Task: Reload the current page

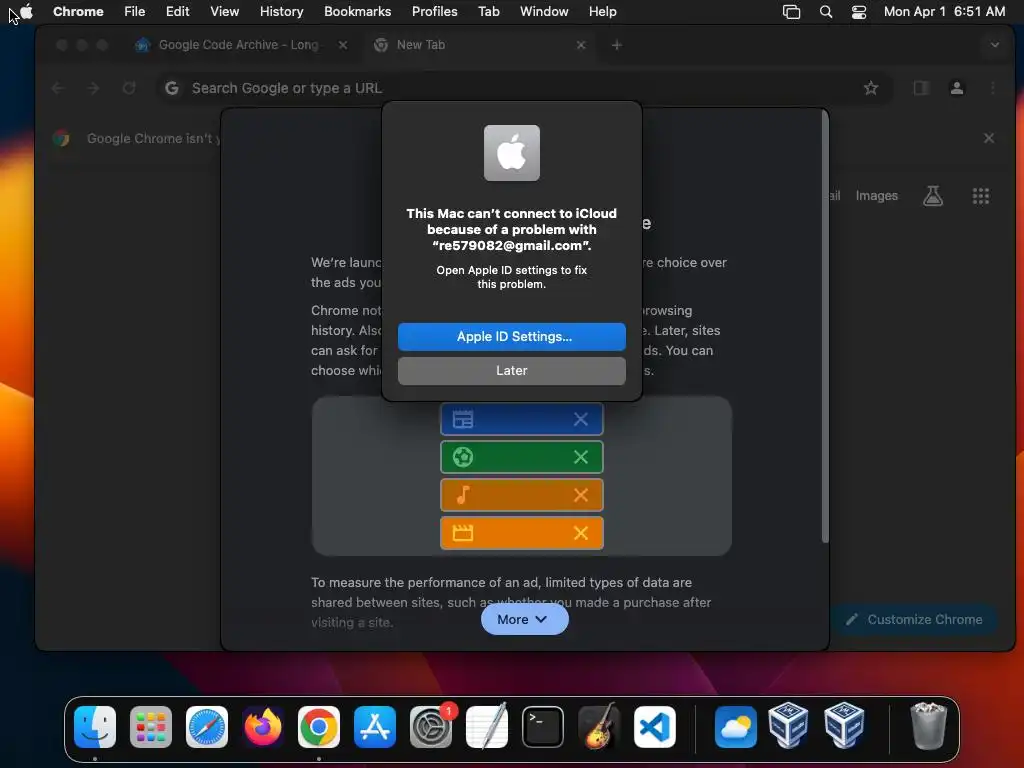Action: [x=129, y=88]
